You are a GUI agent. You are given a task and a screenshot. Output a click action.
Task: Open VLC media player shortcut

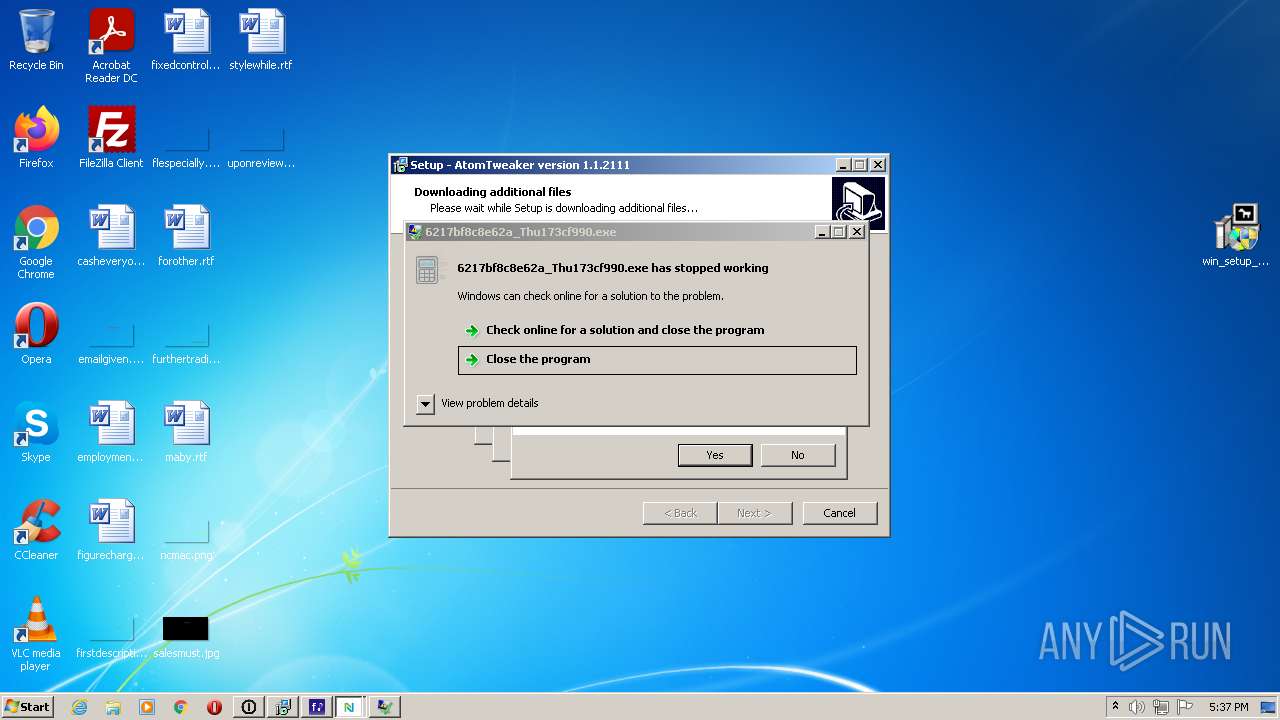(x=36, y=634)
